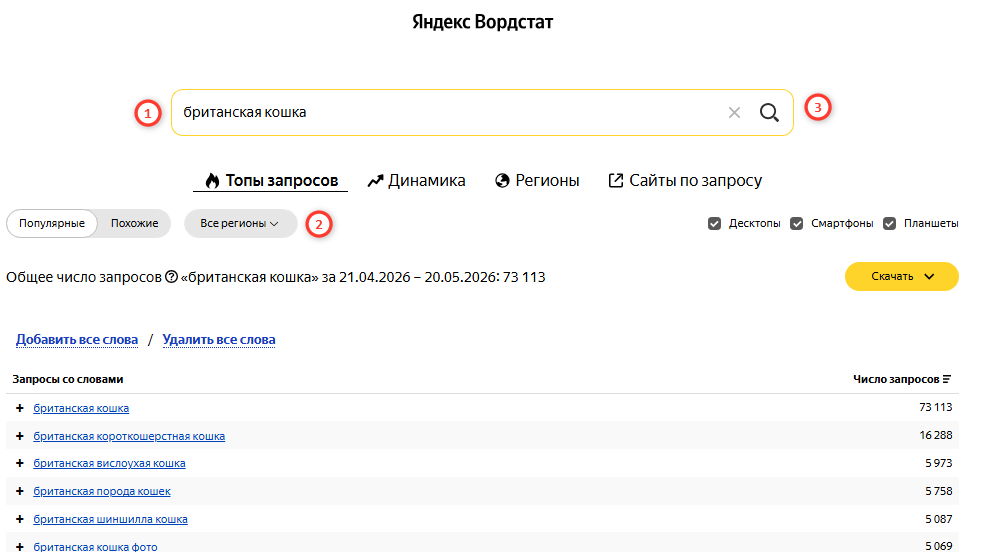Add 'британская кошка фото' with plus icon
The image size is (995, 552).
[x=20, y=546]
